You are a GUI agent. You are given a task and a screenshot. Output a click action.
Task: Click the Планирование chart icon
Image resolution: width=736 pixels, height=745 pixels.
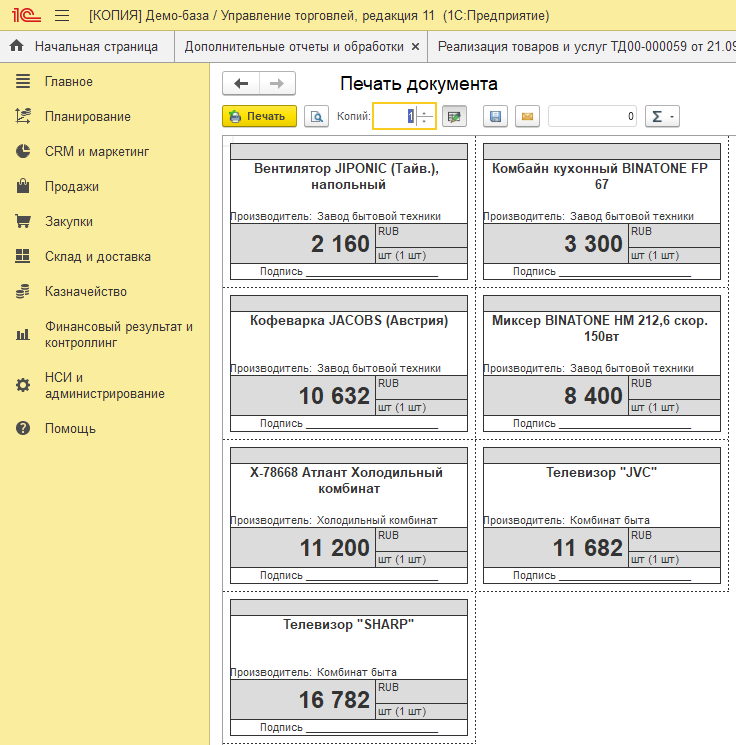(23, 116)
